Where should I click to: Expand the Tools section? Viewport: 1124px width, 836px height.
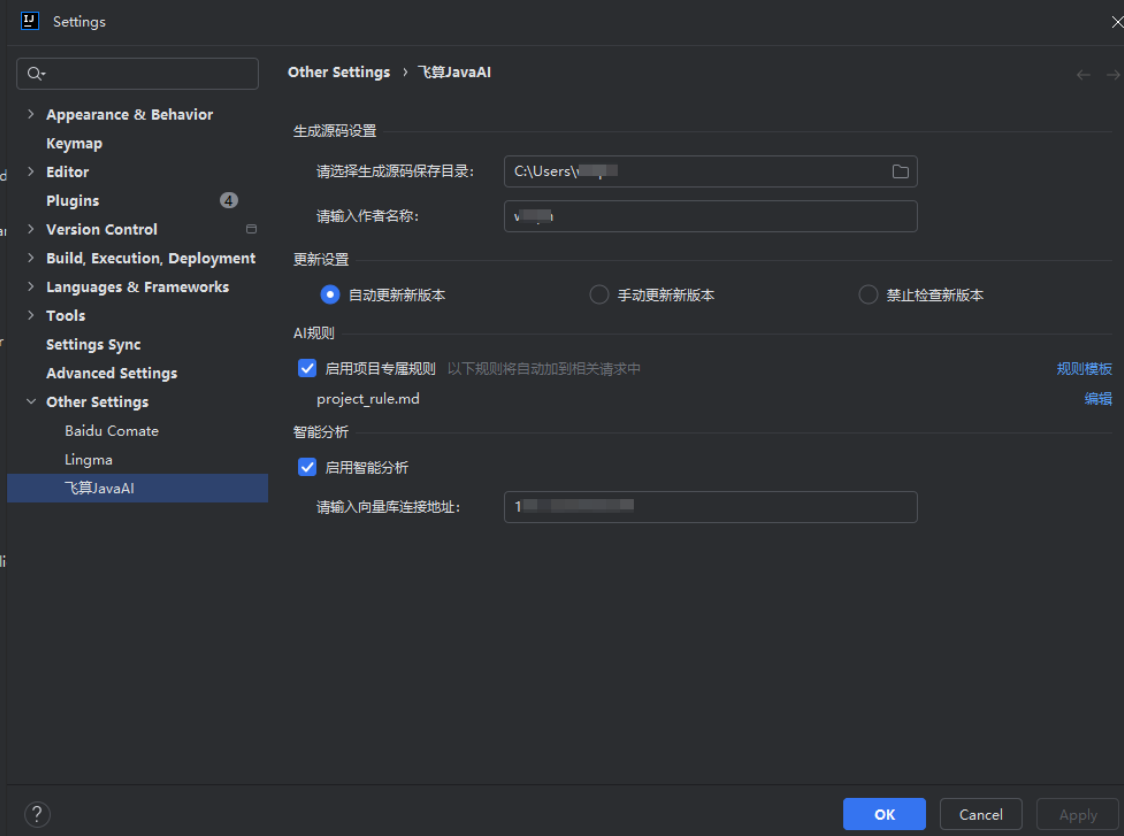31,315
